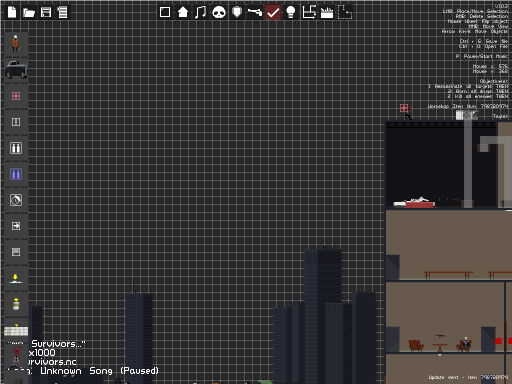Select the white double door palette item
The width and height of the screenshot is (512, 384).
coord(16,148)
